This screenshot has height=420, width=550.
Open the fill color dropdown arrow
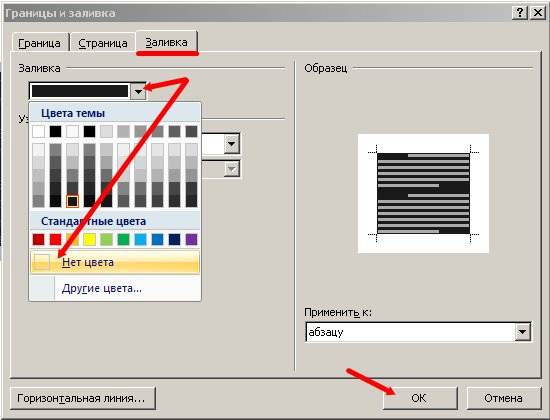coord(138,92)
